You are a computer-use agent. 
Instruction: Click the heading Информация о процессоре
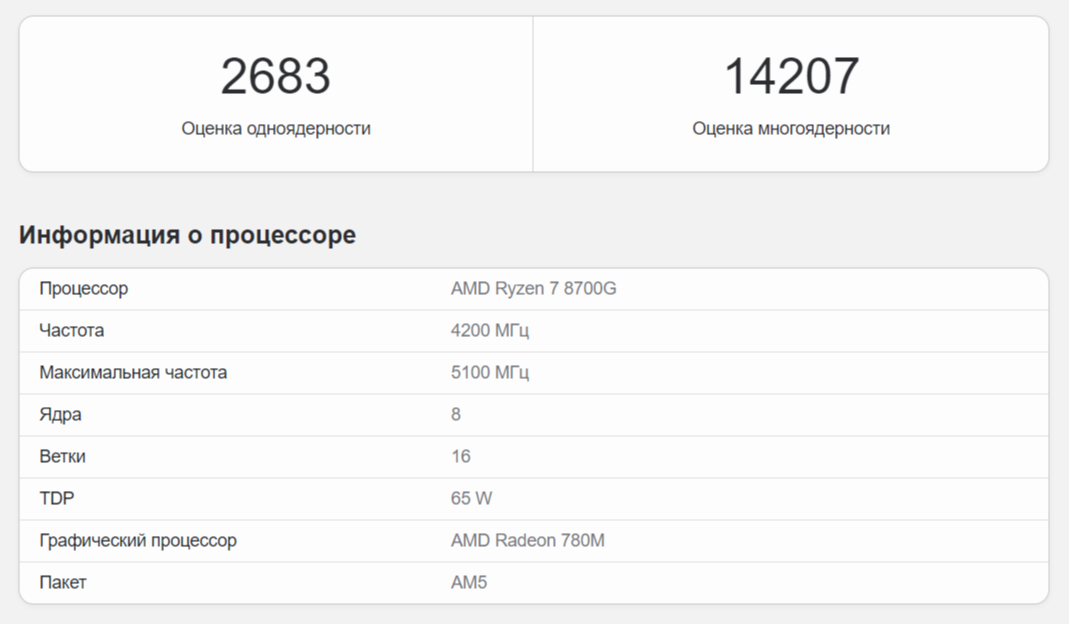[x=187, y=235]
